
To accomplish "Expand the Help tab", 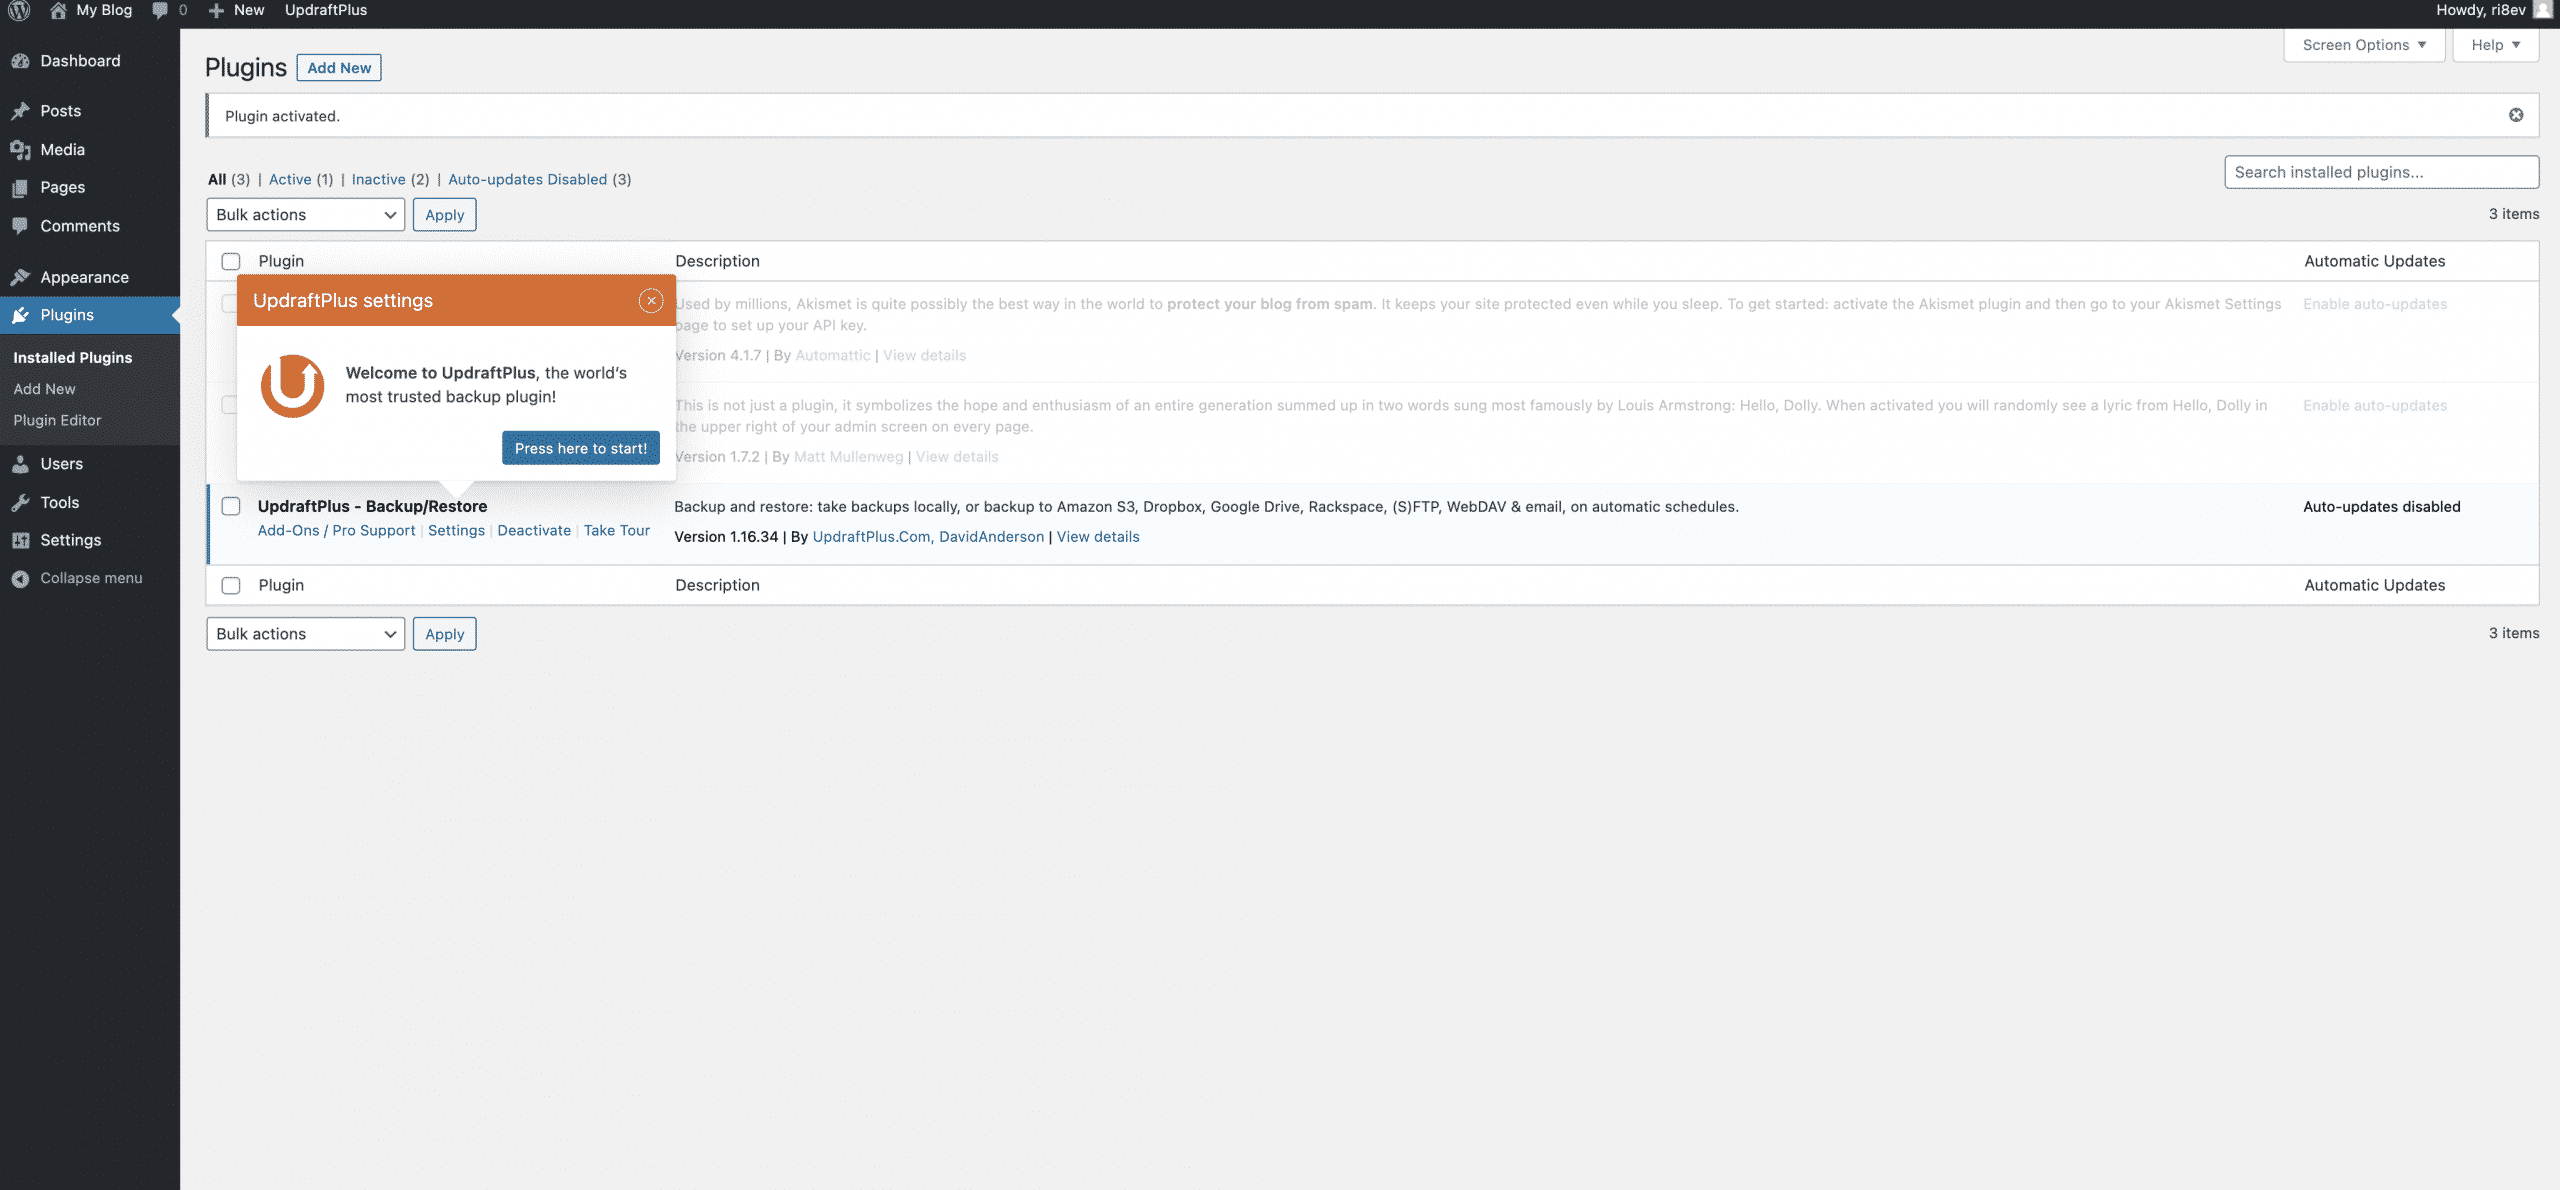I will coord(2495,45).
